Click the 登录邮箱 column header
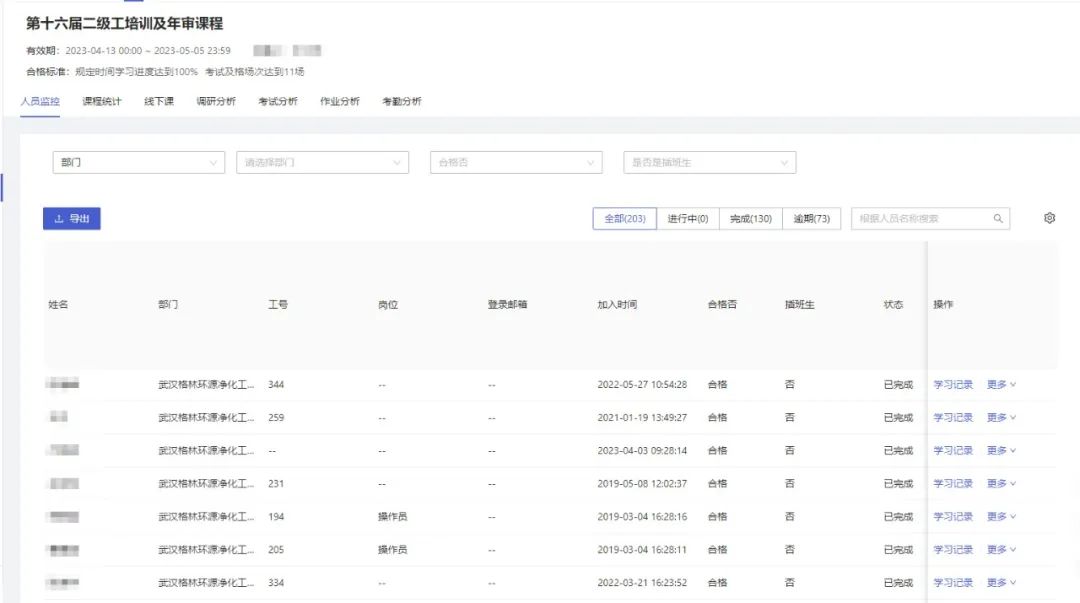Image resolution: width=1080 pixels, height=603 pixels. pyautogui.click(x=507, y=305)
